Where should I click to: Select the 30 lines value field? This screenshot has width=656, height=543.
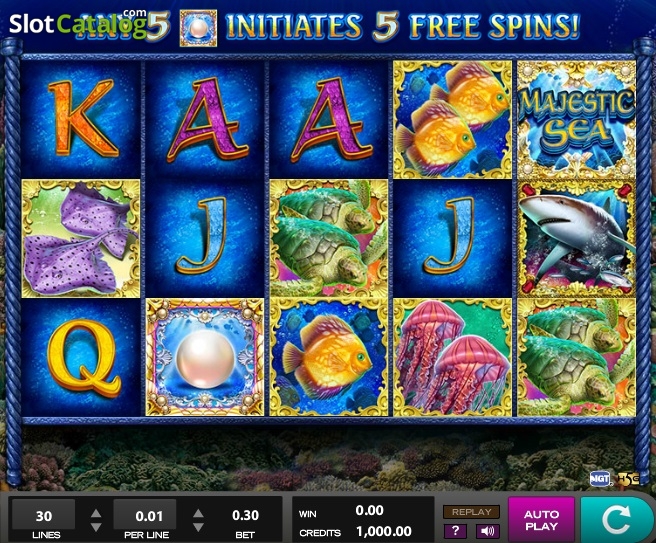pos(44,515)
